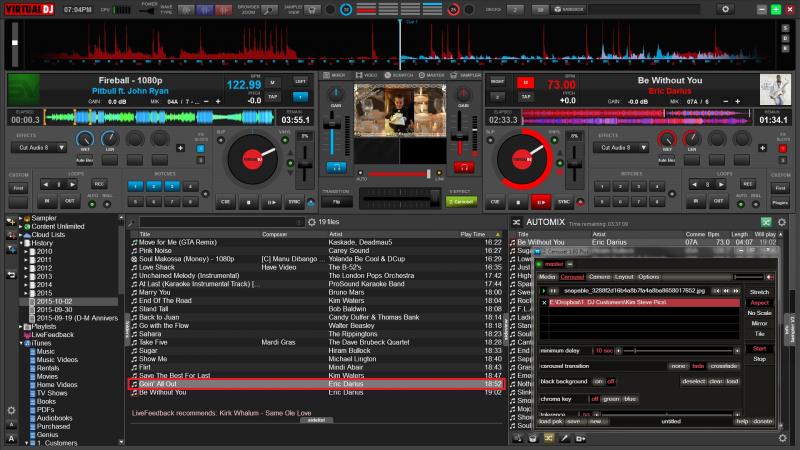
Task: Activate left deck FX slot 1
Action: (x=201, y=148)
